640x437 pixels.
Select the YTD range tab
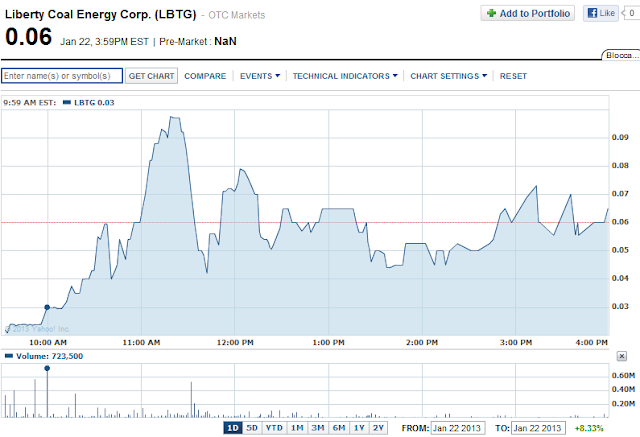point(274,428)
